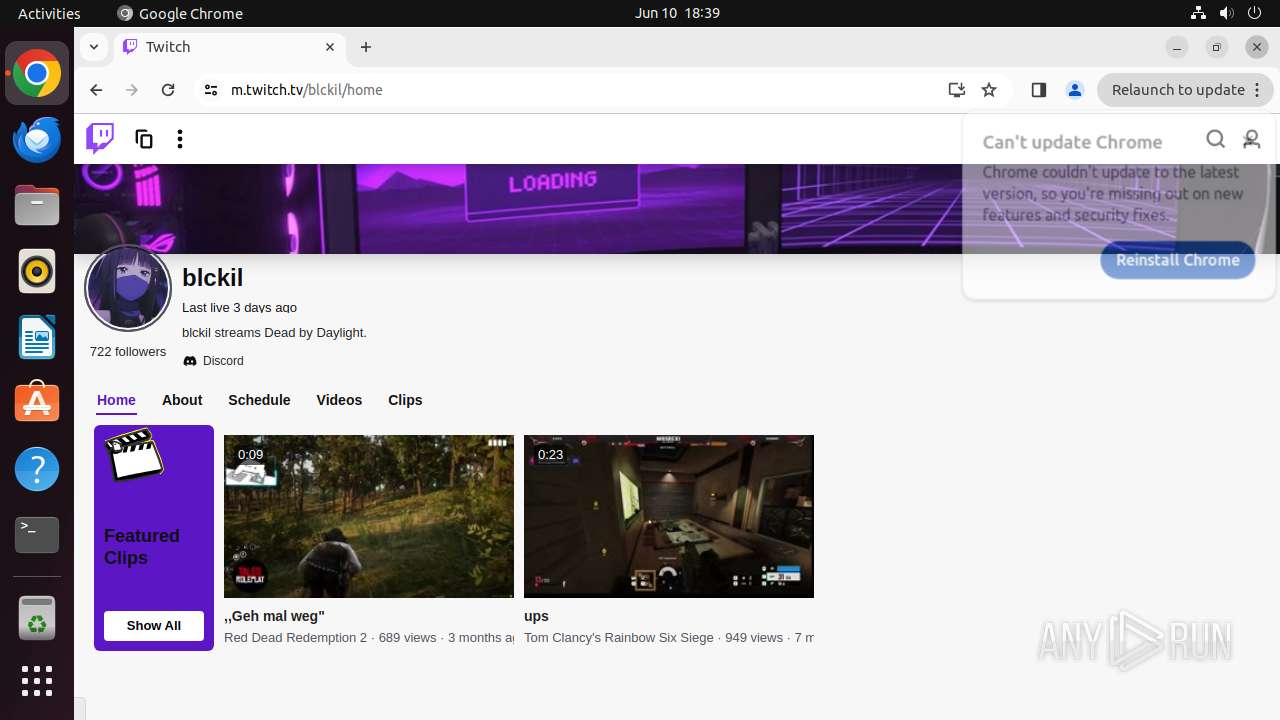Expand the tab search dropdown arrow
The height and width of the screenshot is (720, 1280).
coord(93,47)
